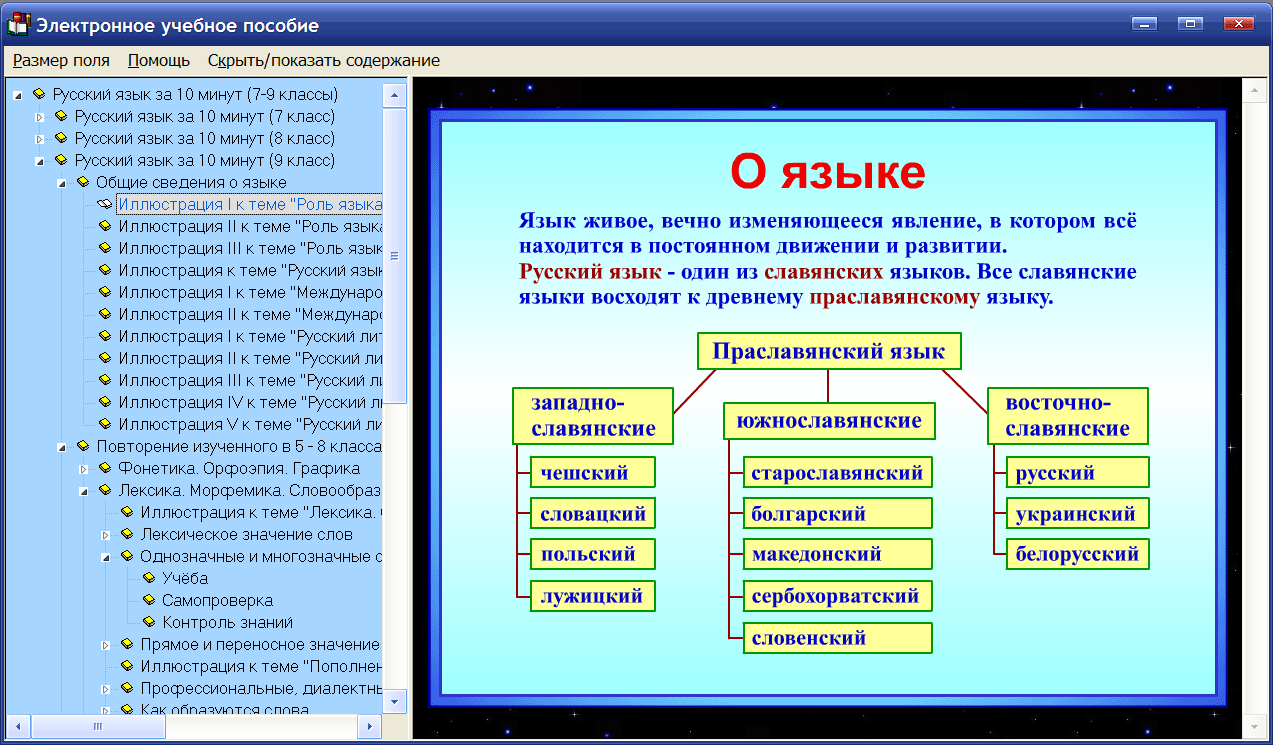Expand 'Русский язык за 10 минут (7 класс)'
This screenshot has width=1273, height=745.
pos(40,116)
